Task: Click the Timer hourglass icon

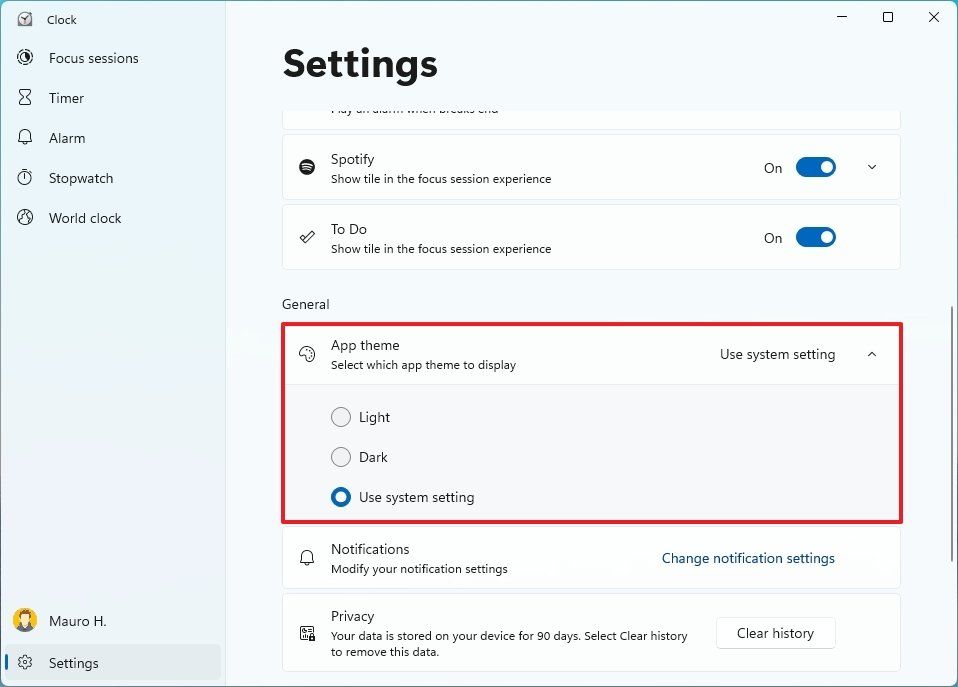Action: tap(24, 97)
